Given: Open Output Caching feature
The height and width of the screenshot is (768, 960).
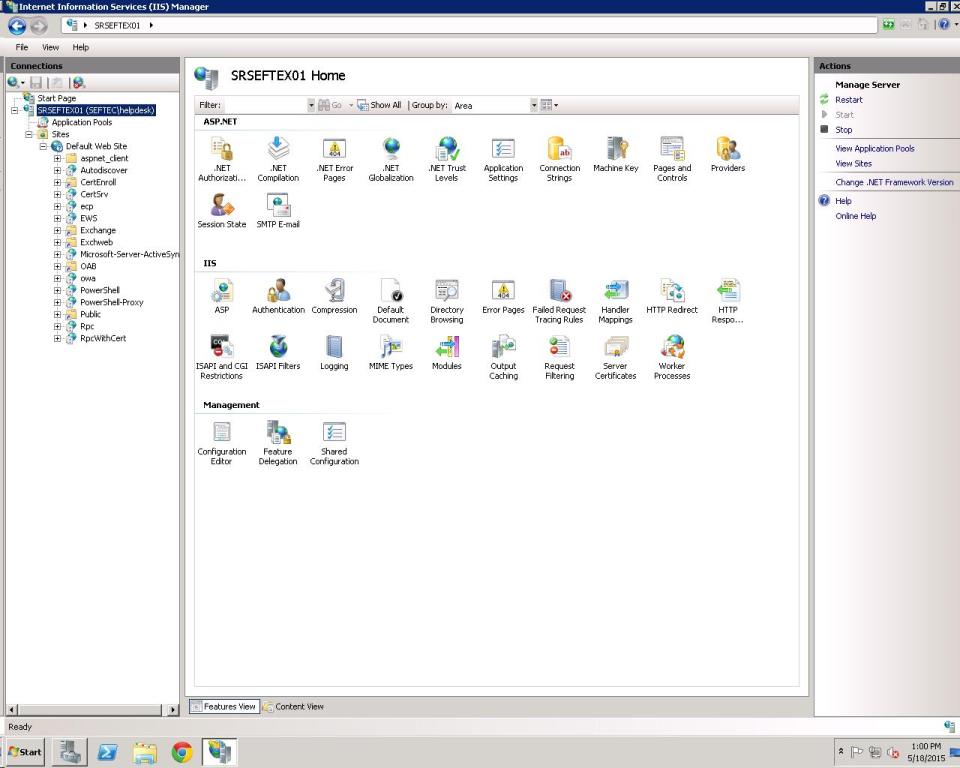Looking at the screenshot, I should 503,357.
